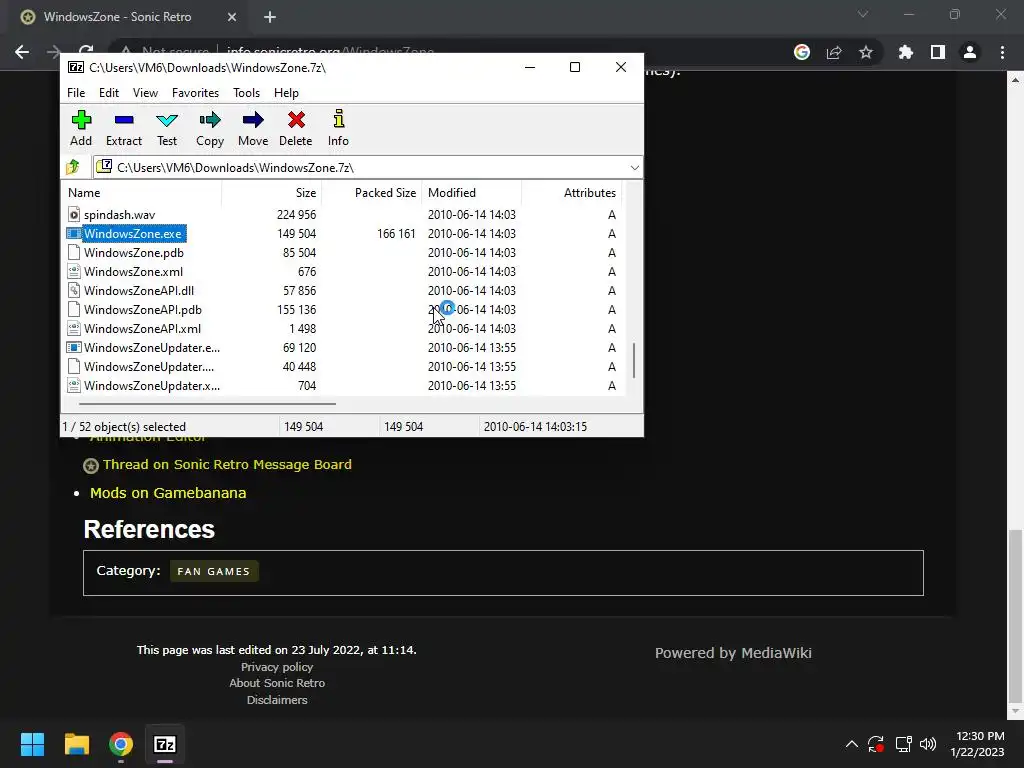This screenshot has width=1024, height=768.
Task: Click the webpage vertical scrollbar thumb
Action: click(1015, 614)
